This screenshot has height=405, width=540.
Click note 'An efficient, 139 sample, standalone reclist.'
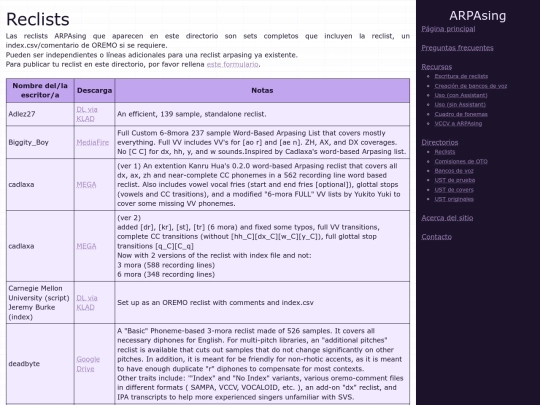191,114
